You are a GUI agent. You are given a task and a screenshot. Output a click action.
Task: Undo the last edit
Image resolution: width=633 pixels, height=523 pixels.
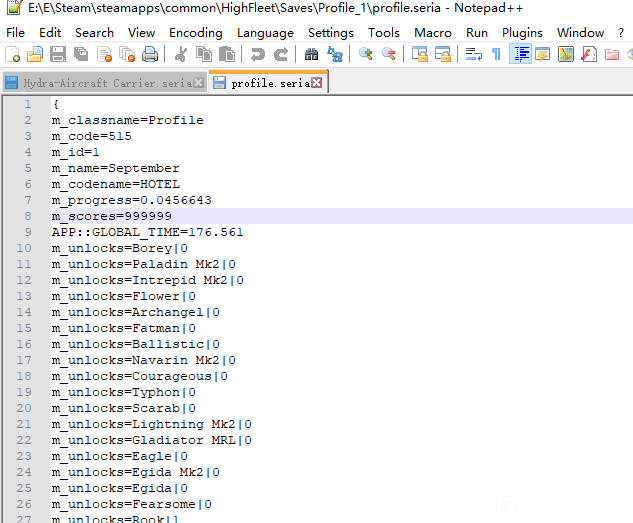click(257, 54)
